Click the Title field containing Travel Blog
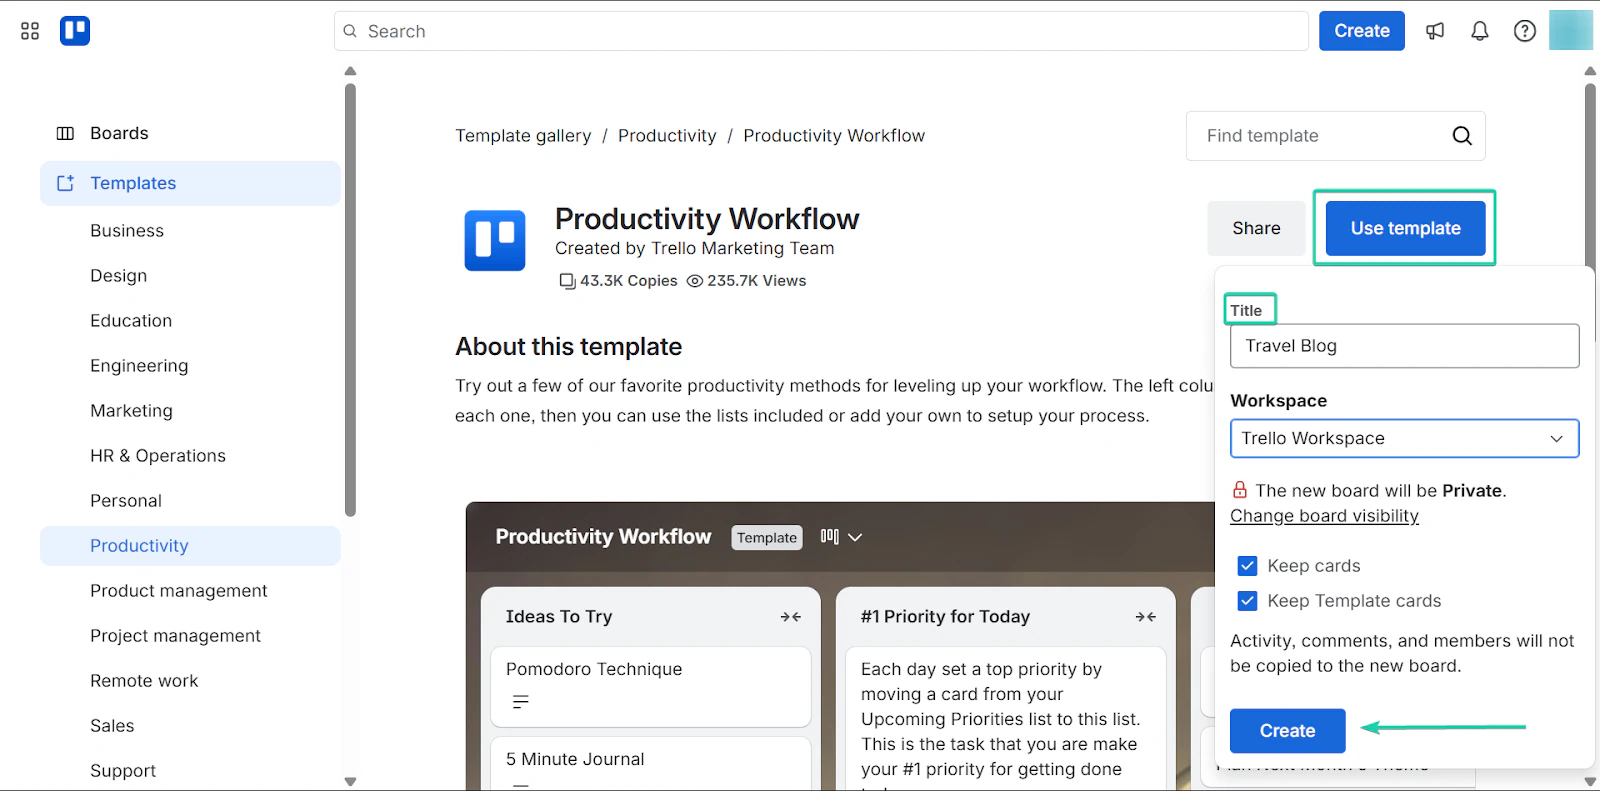The height and width of the screenshot is (791, 1600). click(1404, 346)
